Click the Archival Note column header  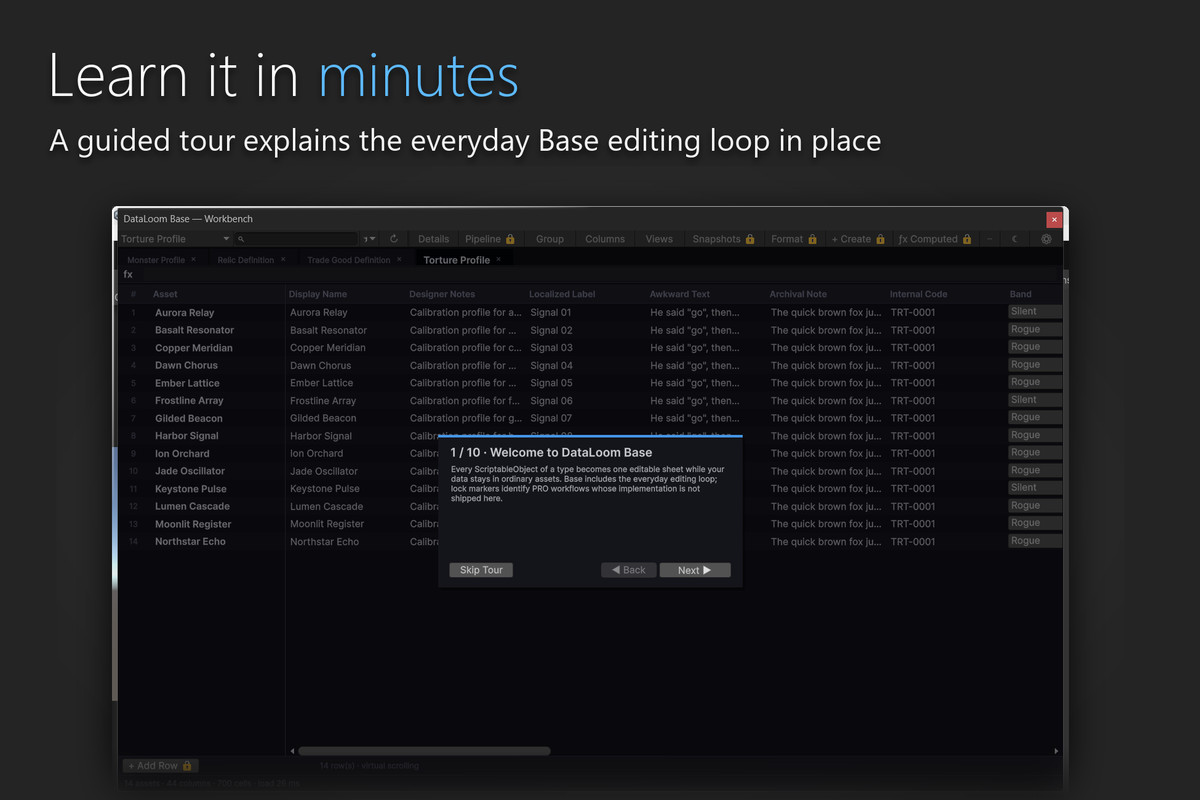click(x=798, y=294)
